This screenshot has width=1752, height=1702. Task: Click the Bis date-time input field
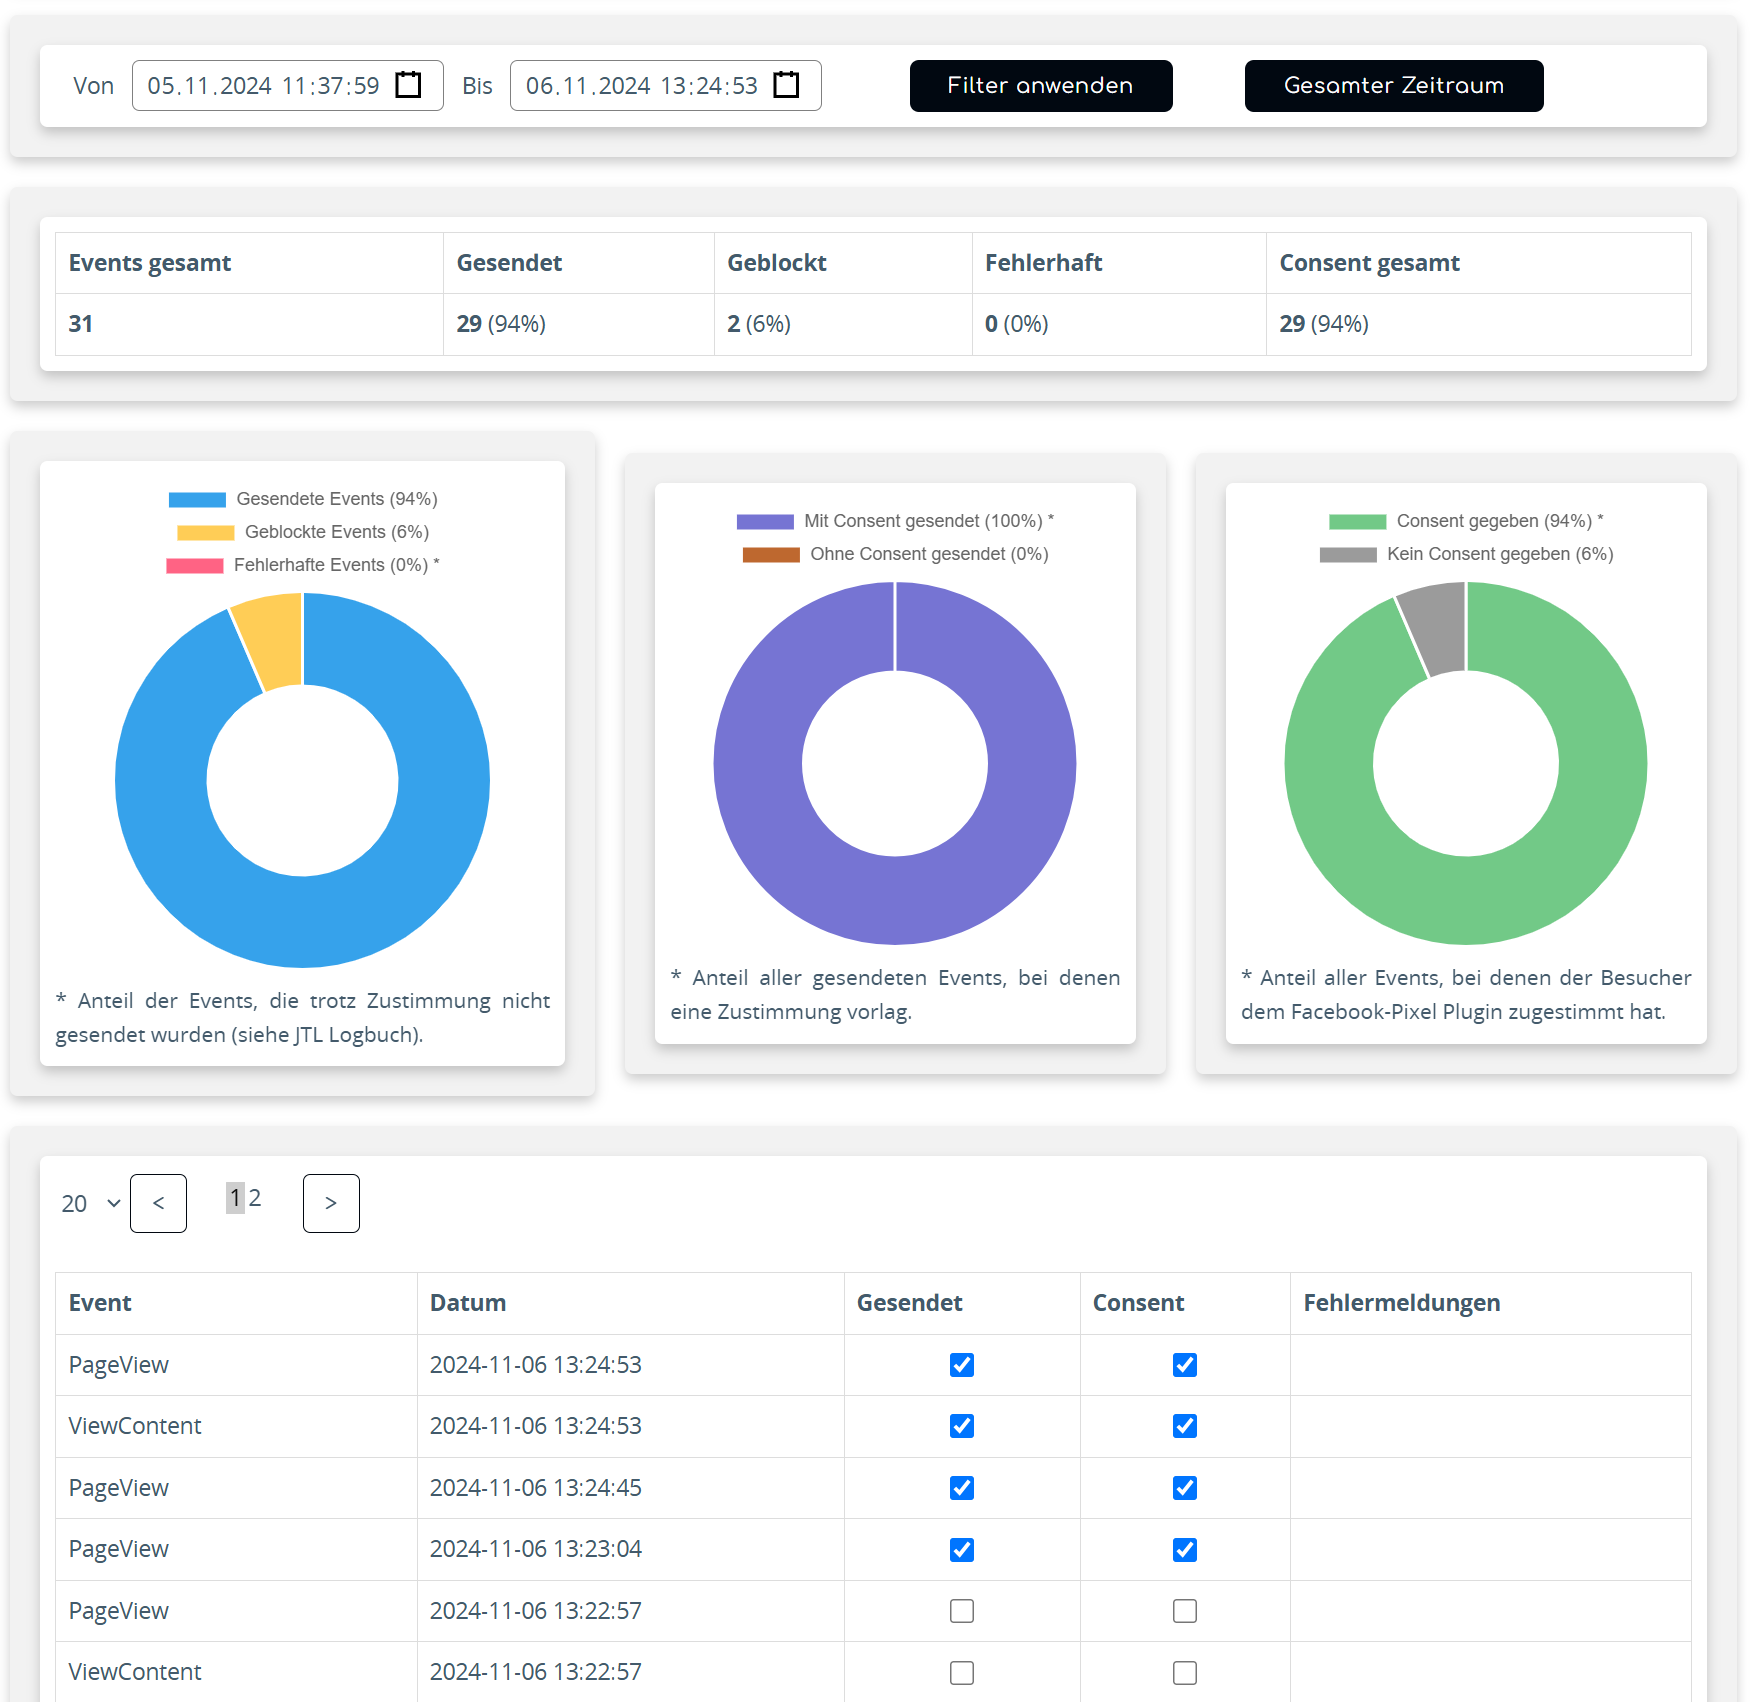pyautogui.click(x=666, y=85)
